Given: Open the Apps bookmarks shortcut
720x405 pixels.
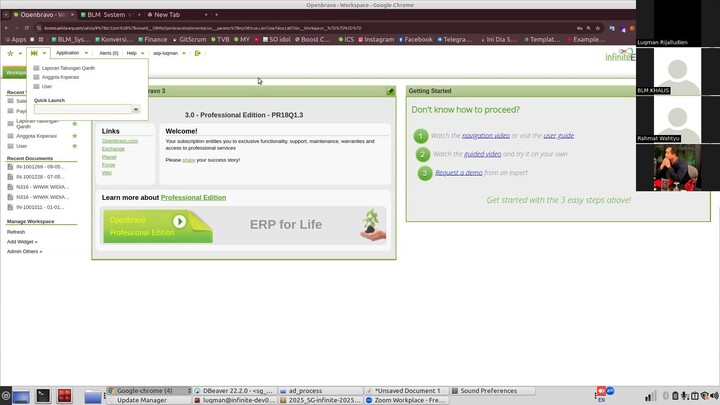Looking at the screenshot, I should click(16, 39).
